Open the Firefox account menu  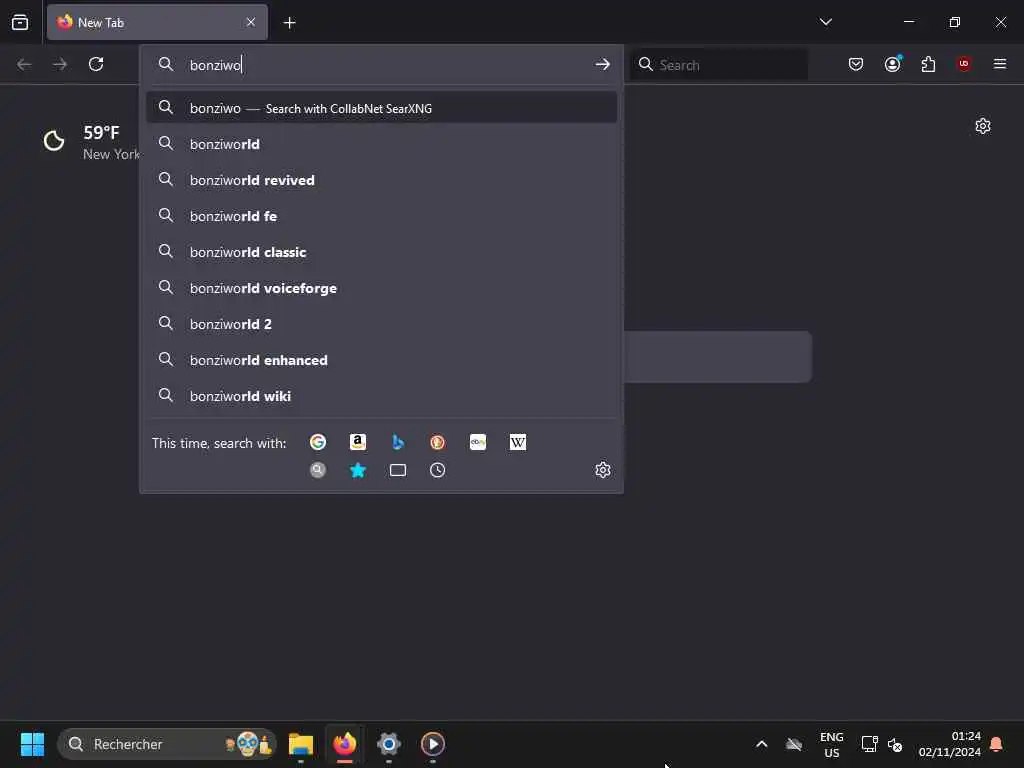[x=893, y=64]
